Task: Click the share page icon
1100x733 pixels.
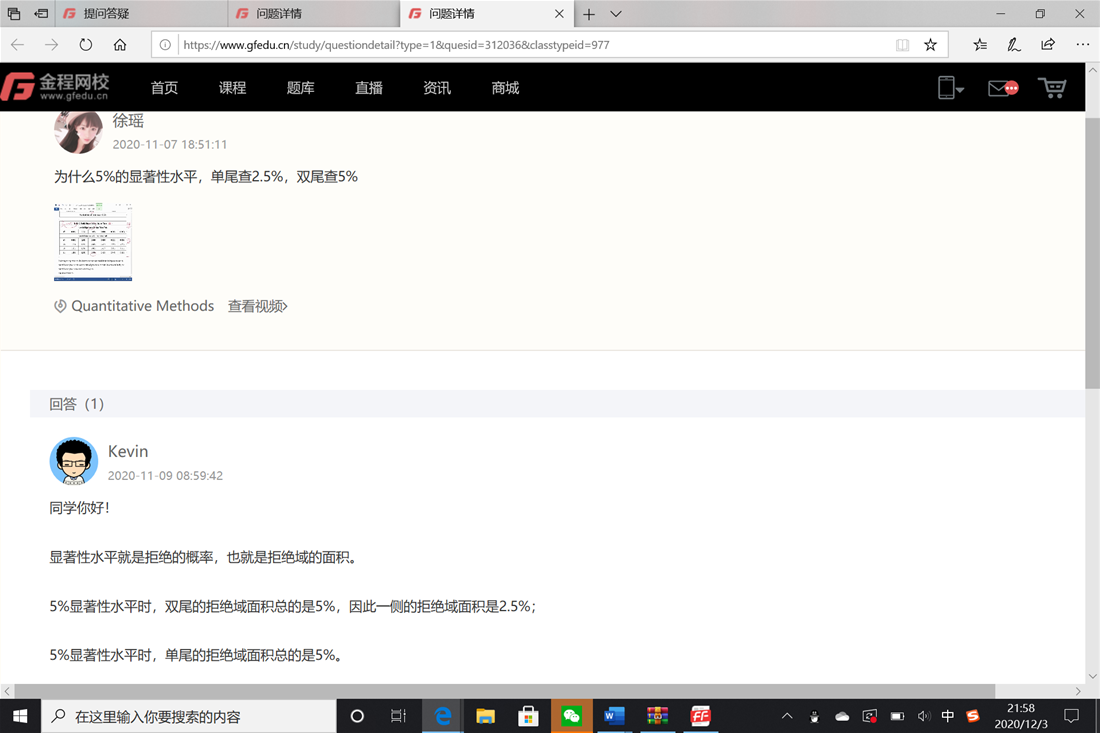Action: tap(1047, 45)
